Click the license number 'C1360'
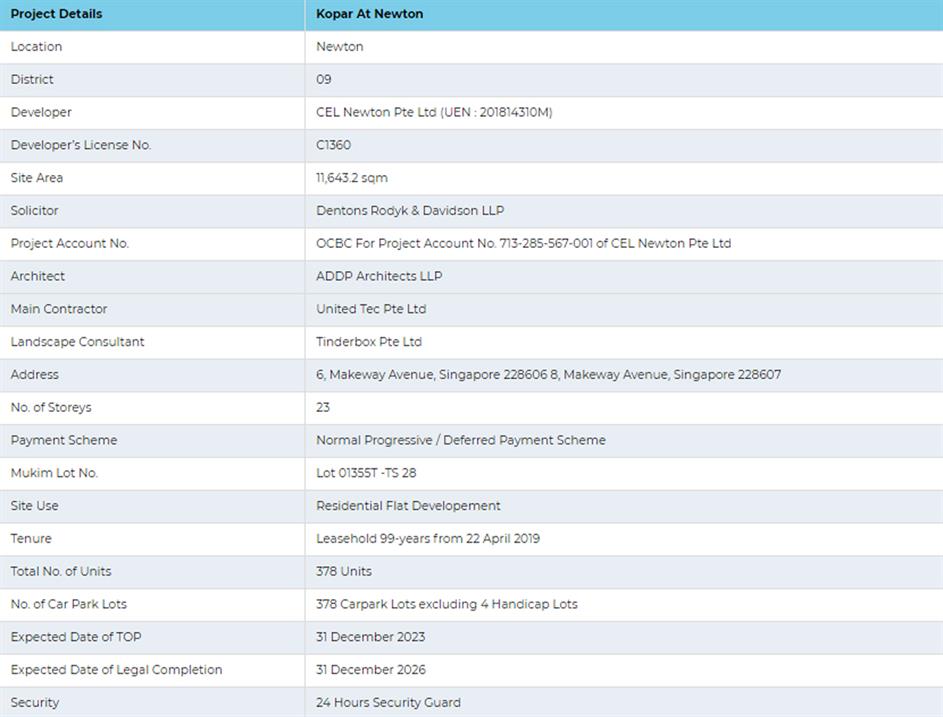This screenshot has height=717, width=943. (333, 146)
